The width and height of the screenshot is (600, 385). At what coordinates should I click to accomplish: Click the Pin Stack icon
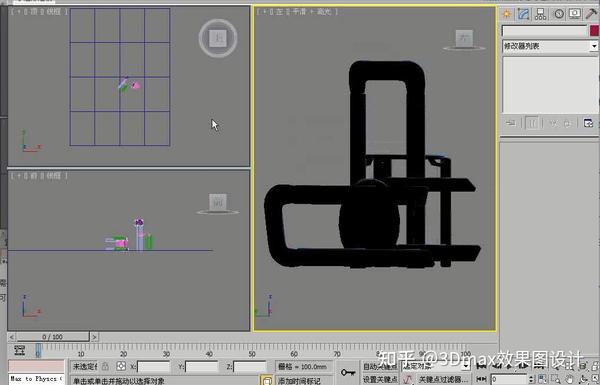(511, 123)
